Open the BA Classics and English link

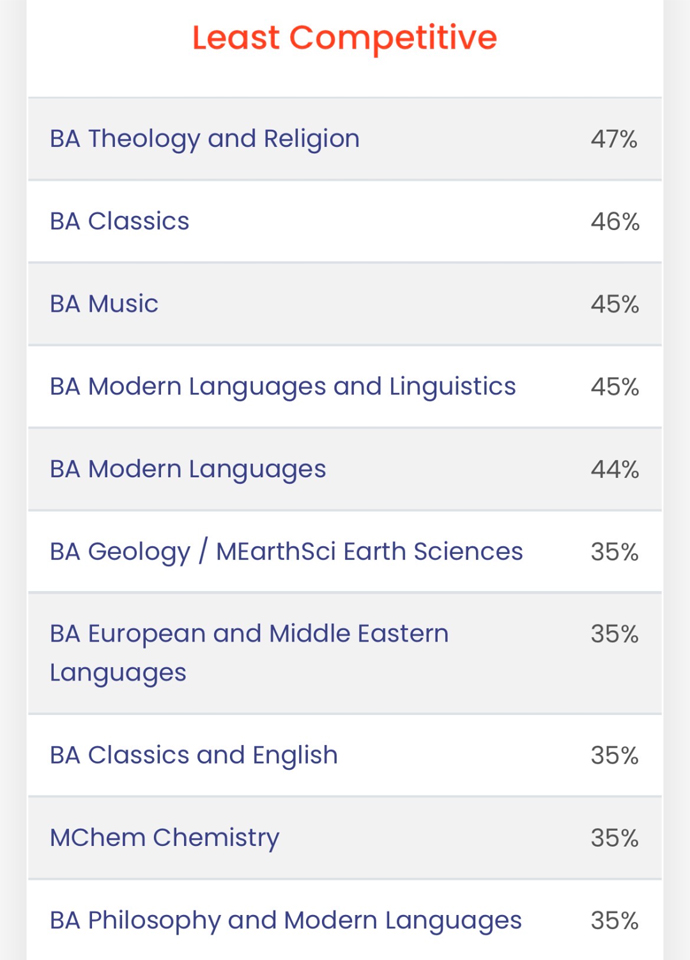193,755
